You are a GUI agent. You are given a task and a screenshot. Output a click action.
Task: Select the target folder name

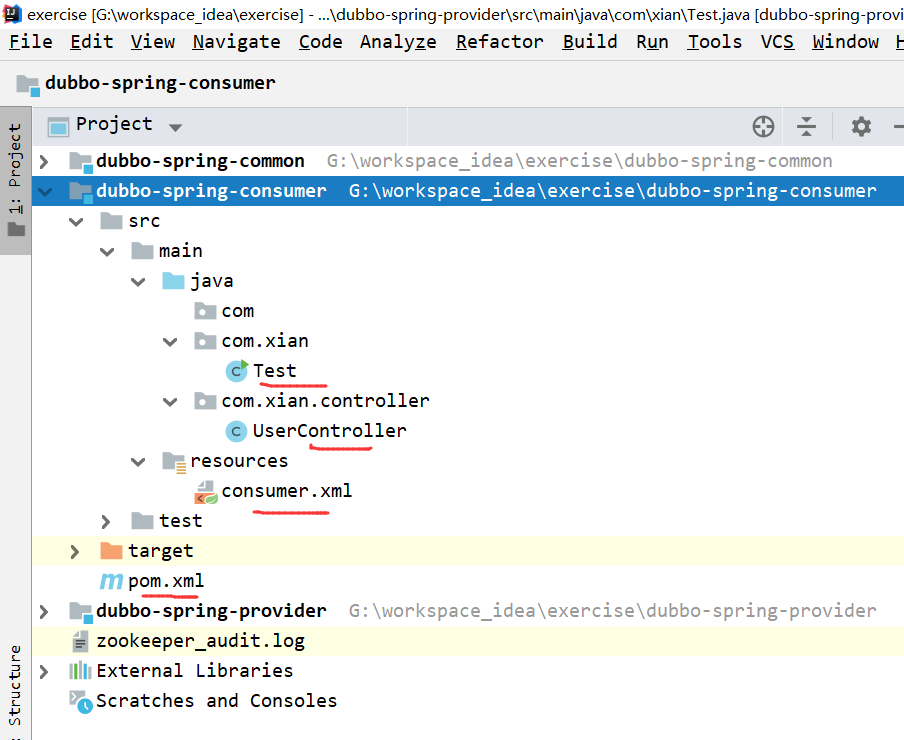click(x=160, y=551)
